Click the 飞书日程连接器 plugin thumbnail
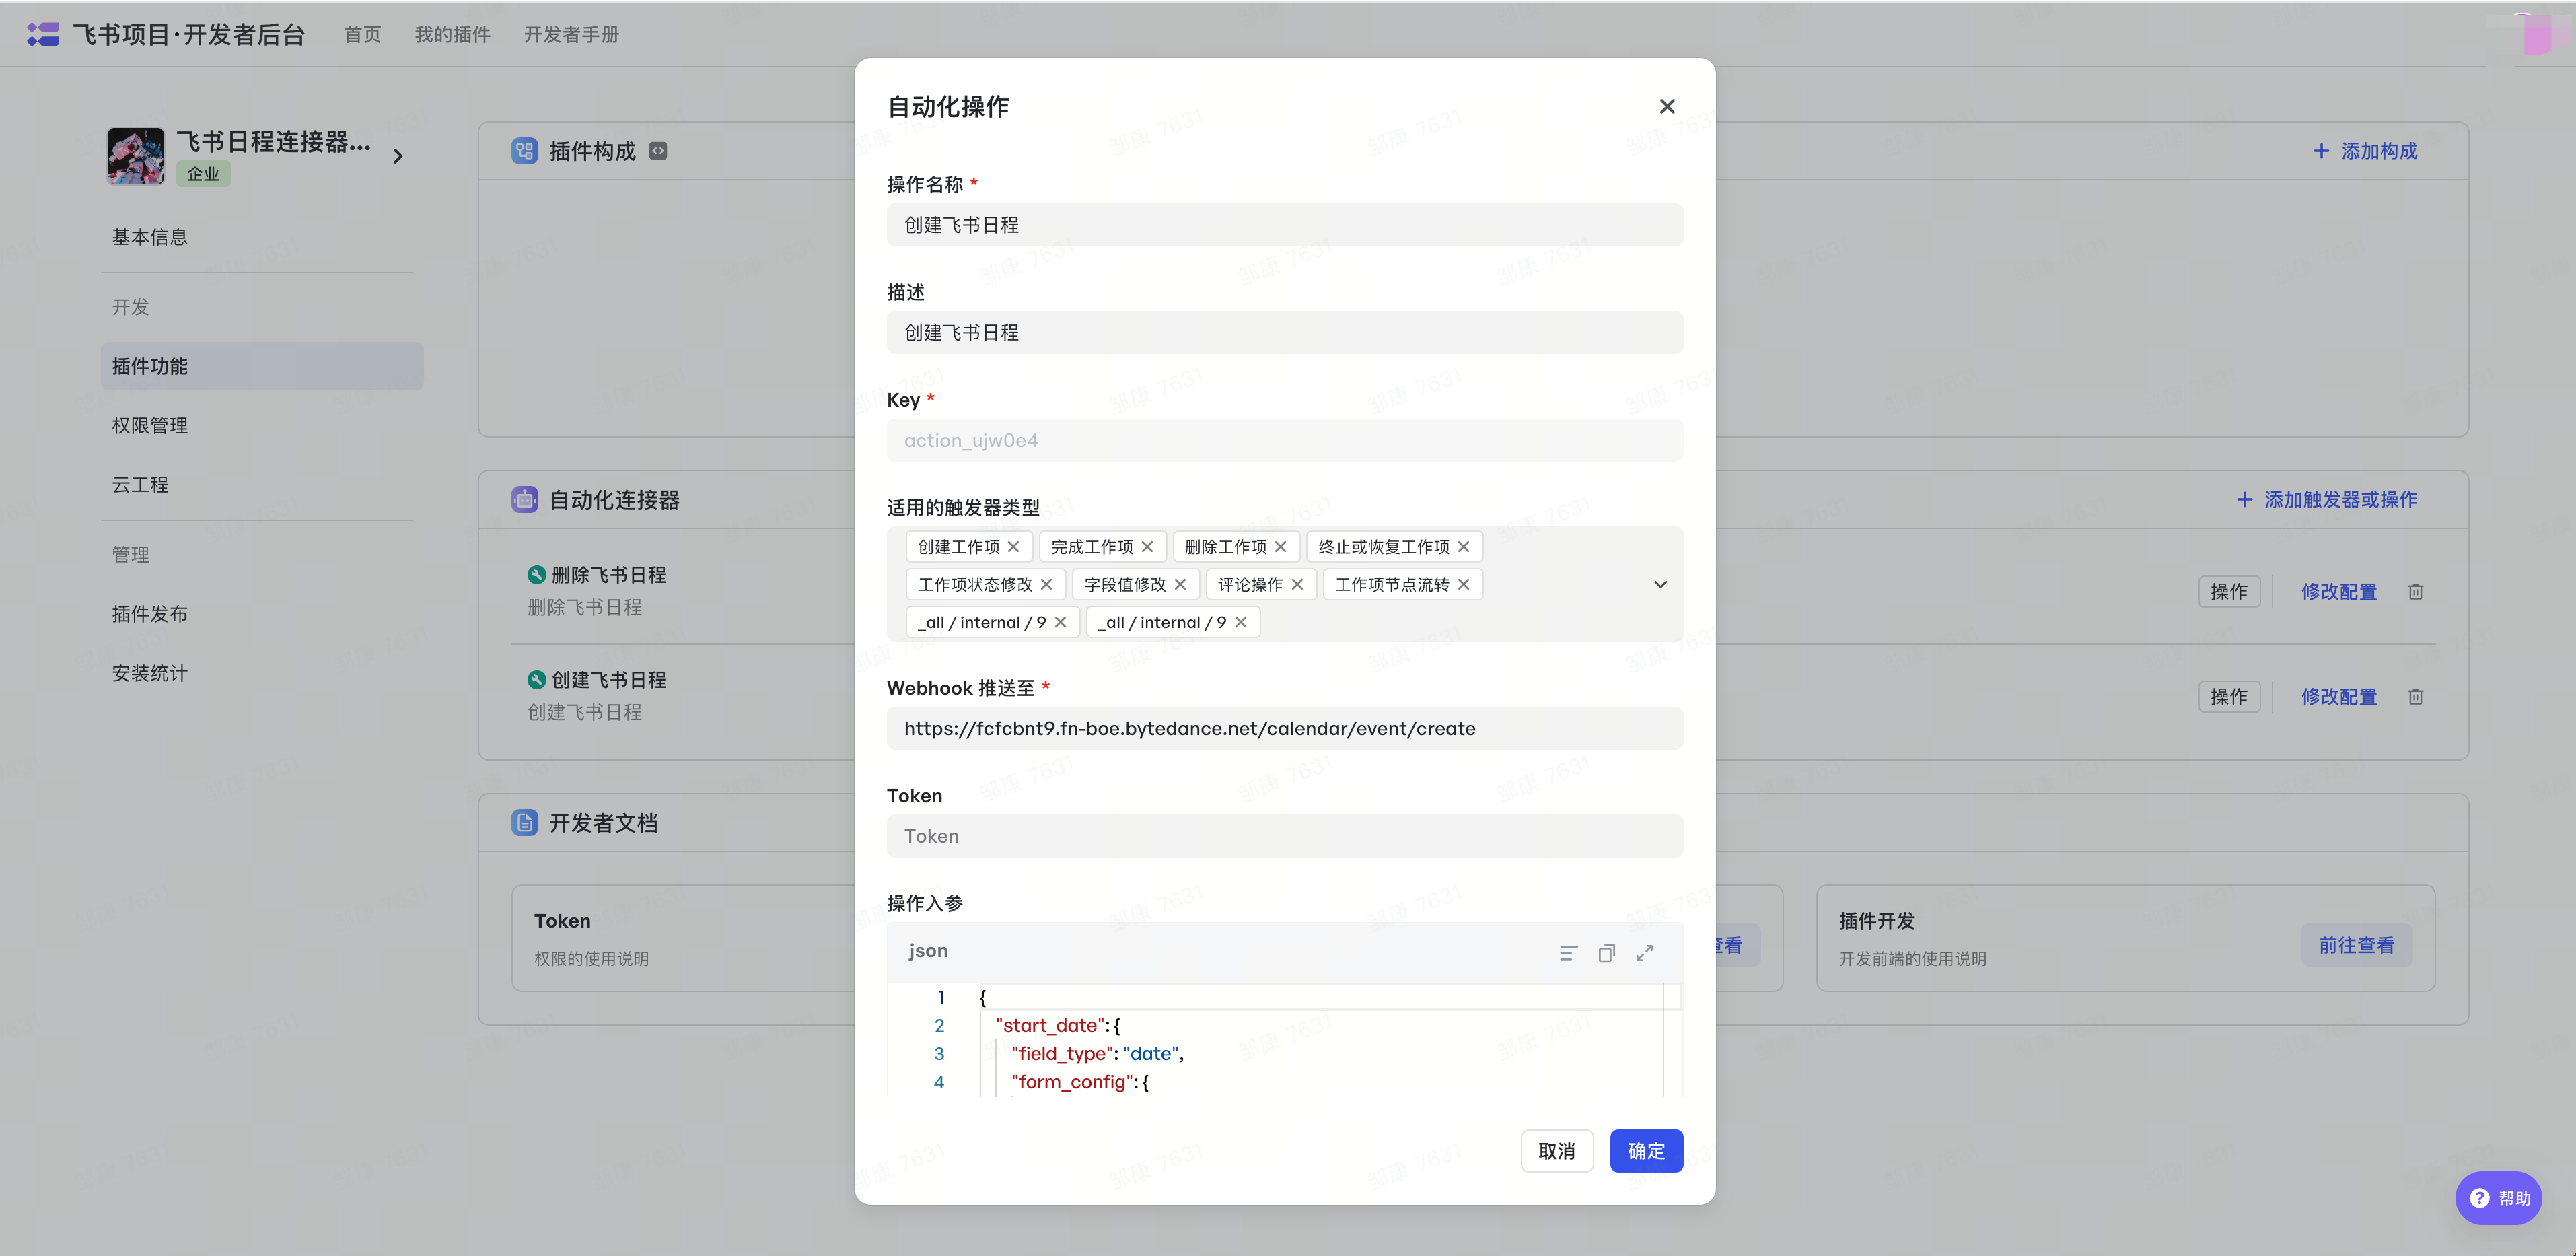 [x=136, y=156]
